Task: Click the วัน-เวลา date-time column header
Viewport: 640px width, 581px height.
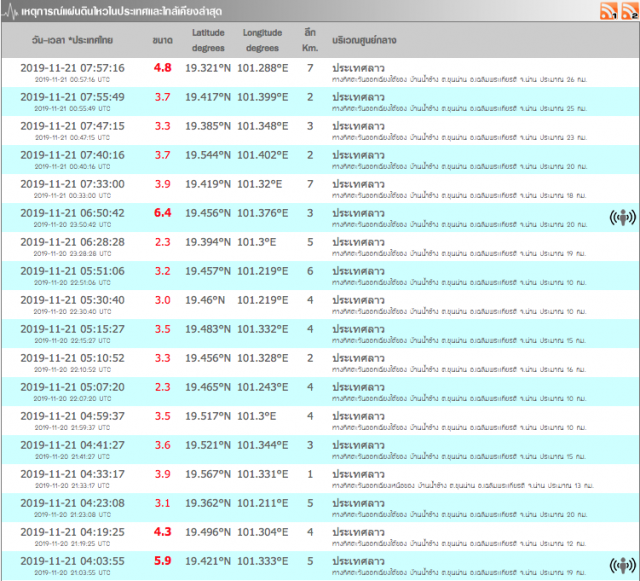Action: click(x=72, y=40)
